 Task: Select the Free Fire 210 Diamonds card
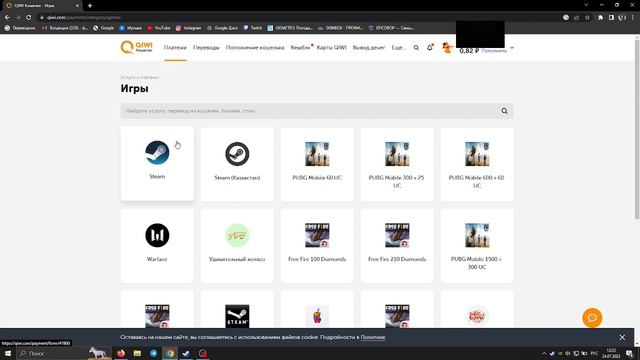click(x=397, y=246)
